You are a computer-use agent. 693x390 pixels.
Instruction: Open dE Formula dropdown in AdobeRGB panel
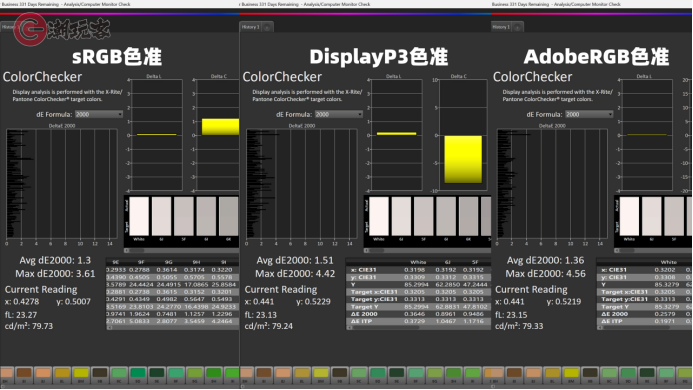589,114
